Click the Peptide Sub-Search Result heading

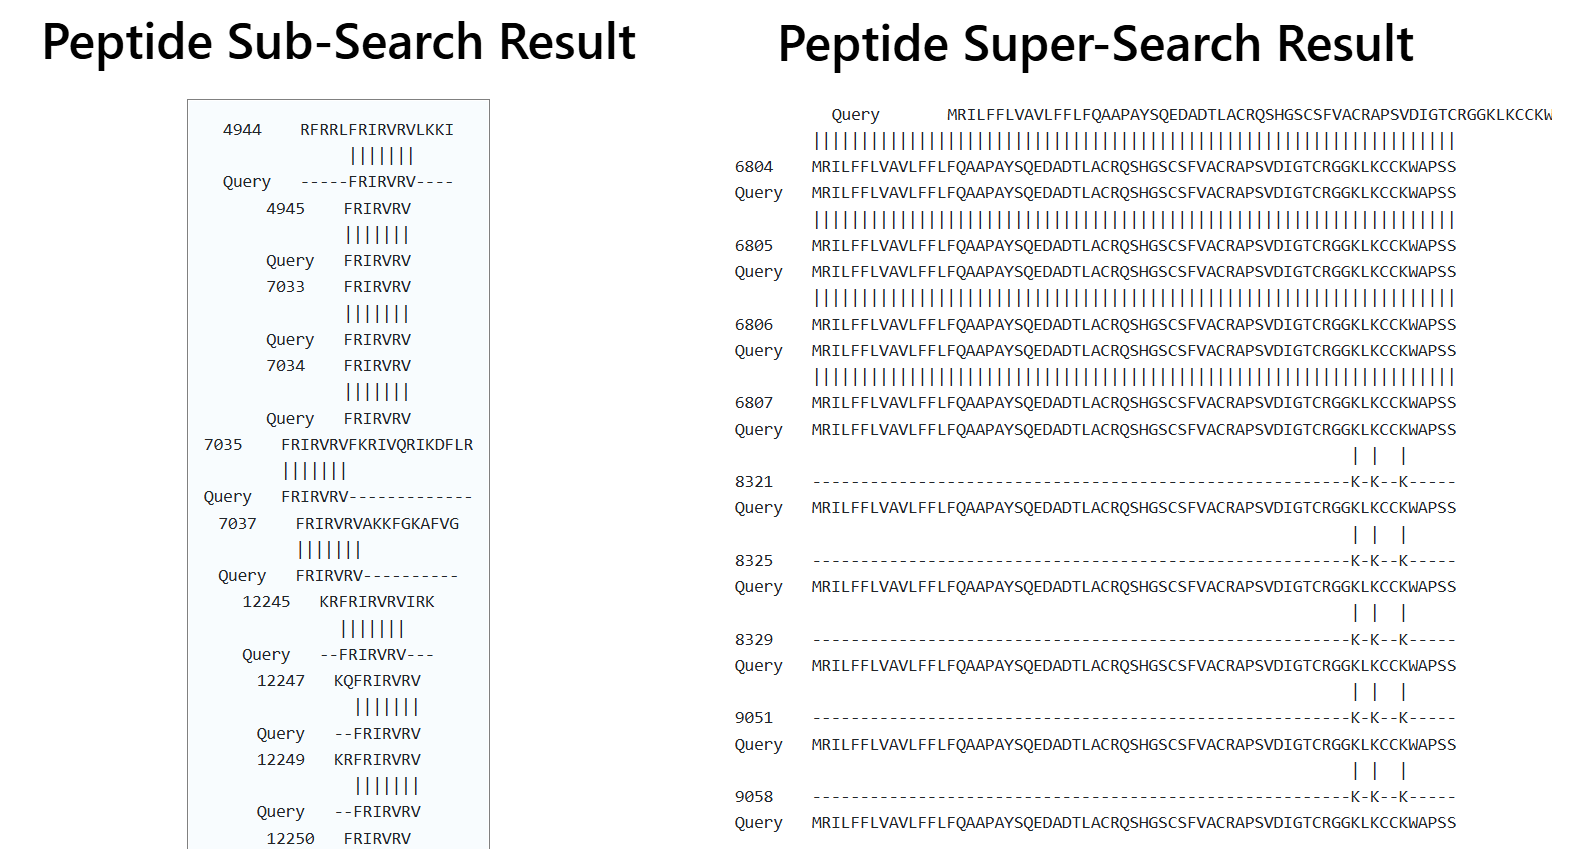click(x=338, y=43)
